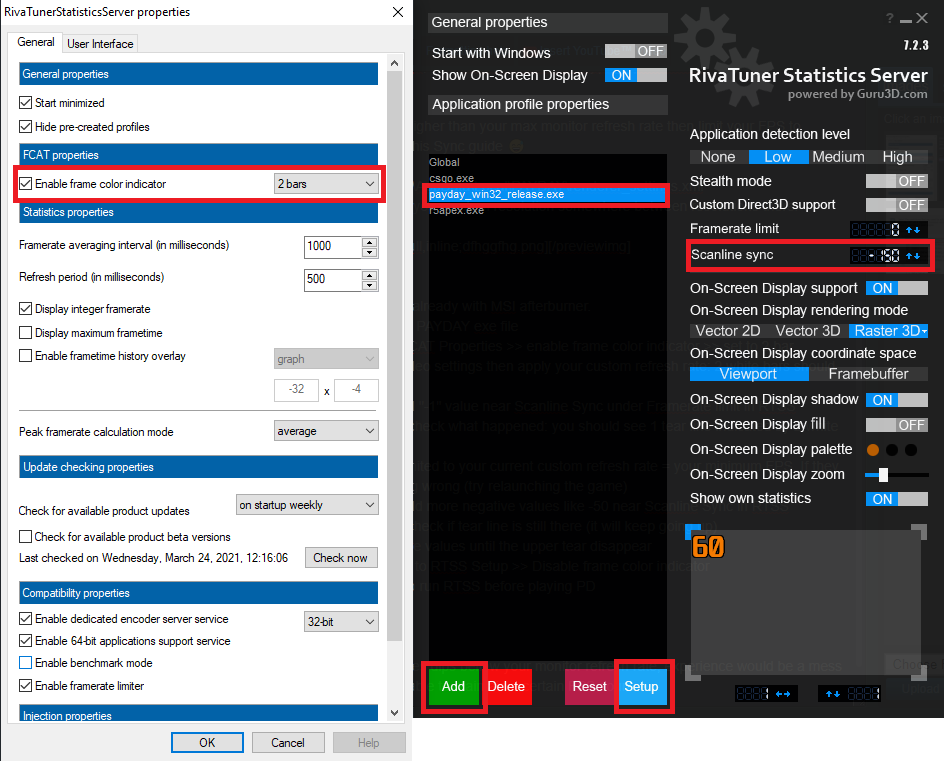Check for available product beta versions
Viewport: 944px width, 761px height.
pos(25,536)
